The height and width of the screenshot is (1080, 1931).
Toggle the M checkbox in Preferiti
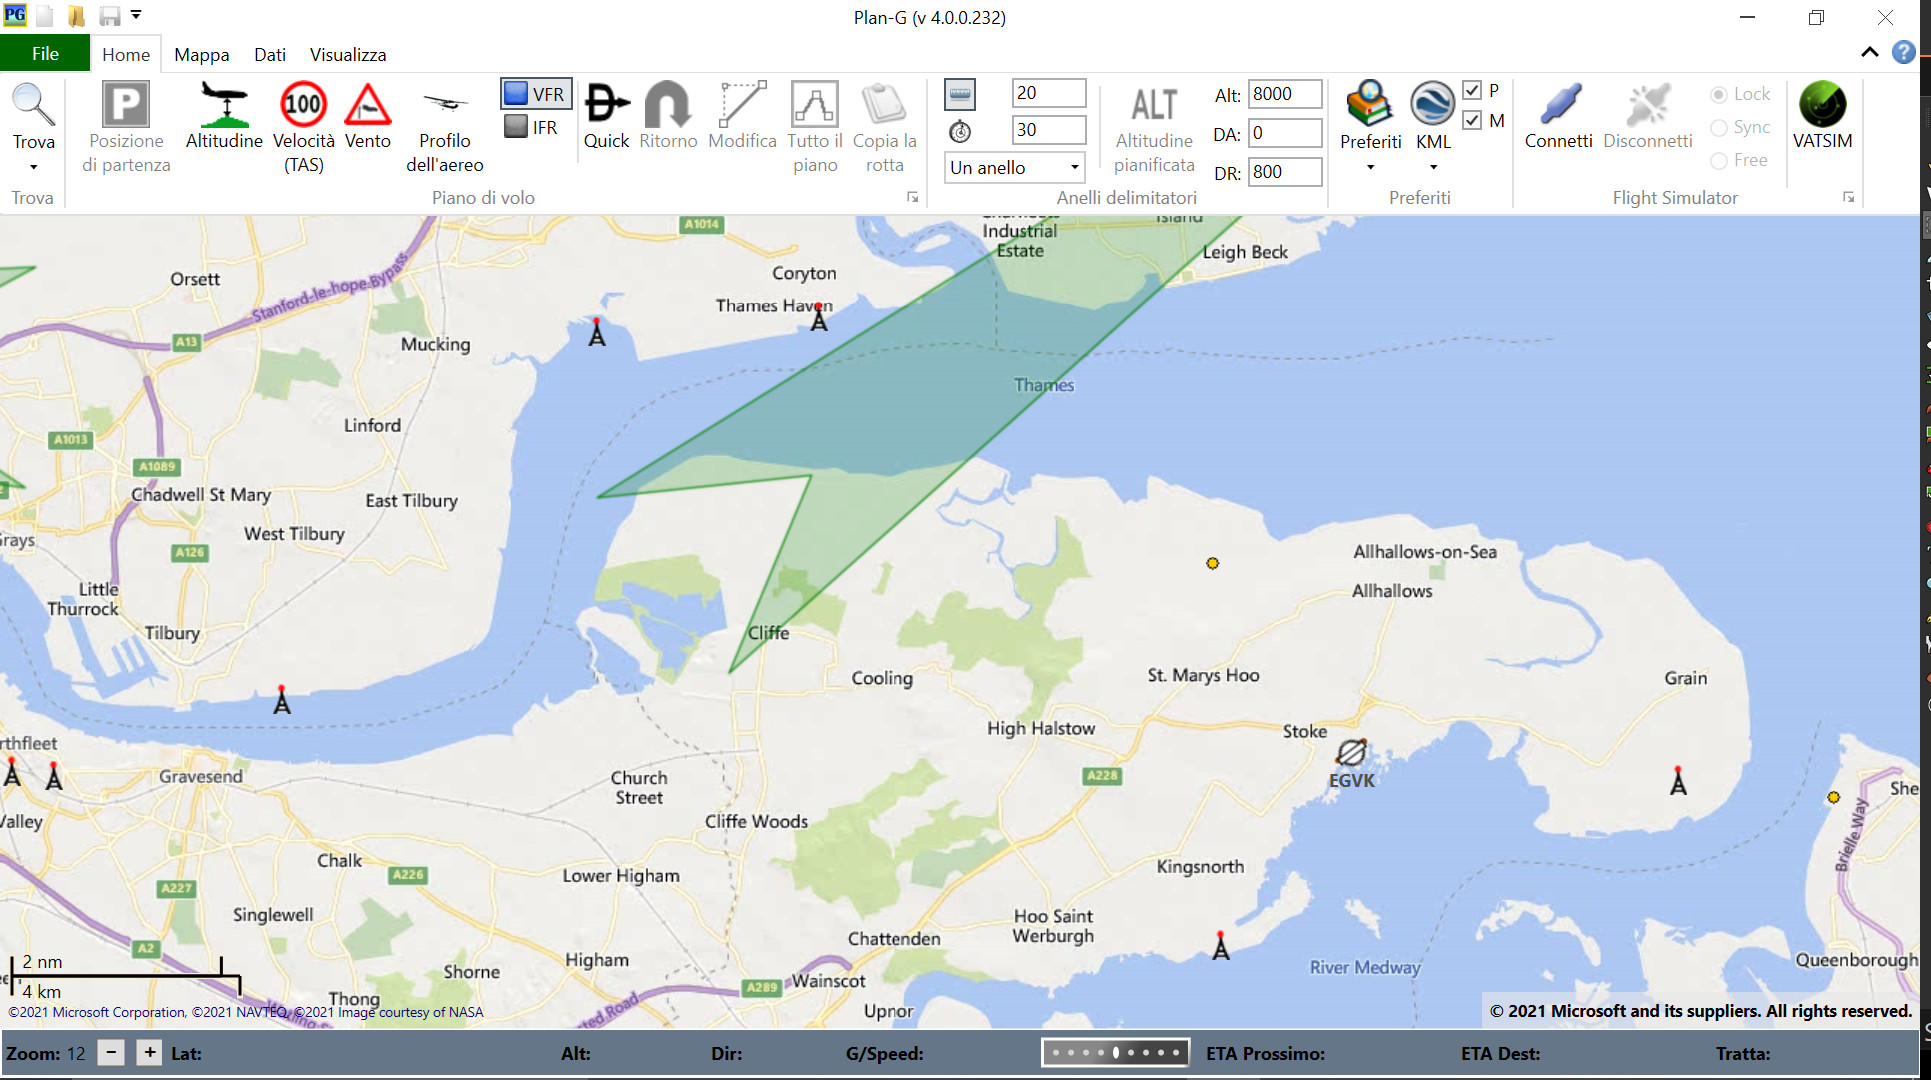coord(1472,121)
